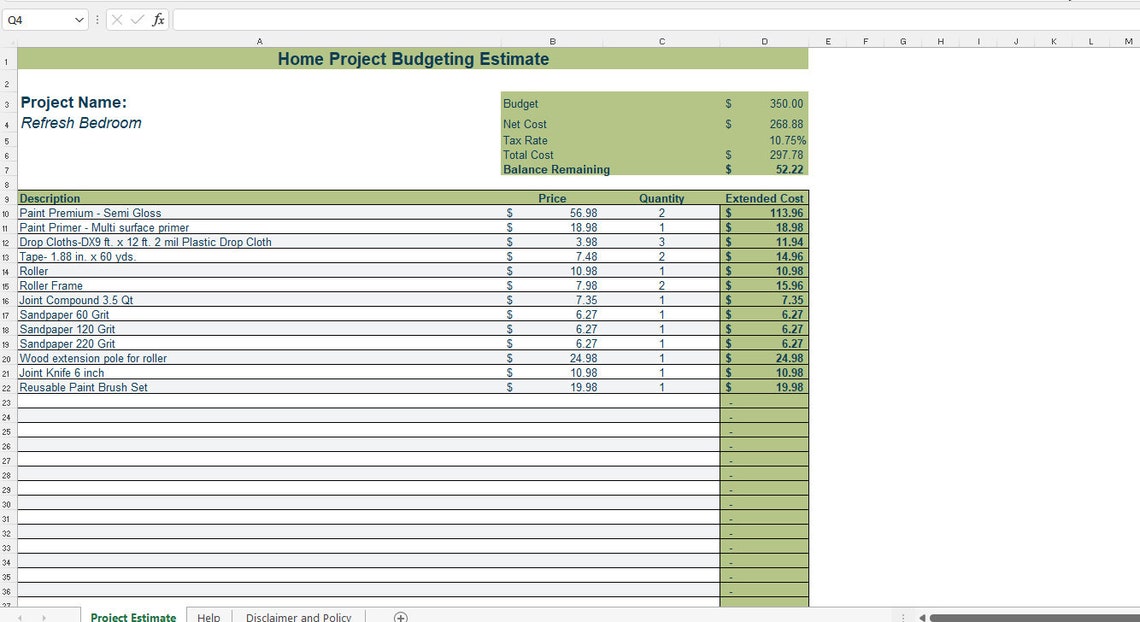The image size is (1140, 622).
Task: Click the dots handle near the horizontal scrollbar
Action: (903, 616)
